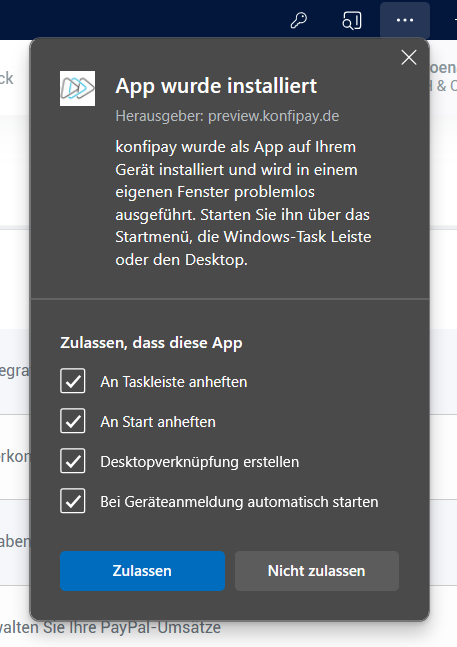The image size is (457, 647).
Task: Click the blue Zulassen button
Action: pos(142,571)
